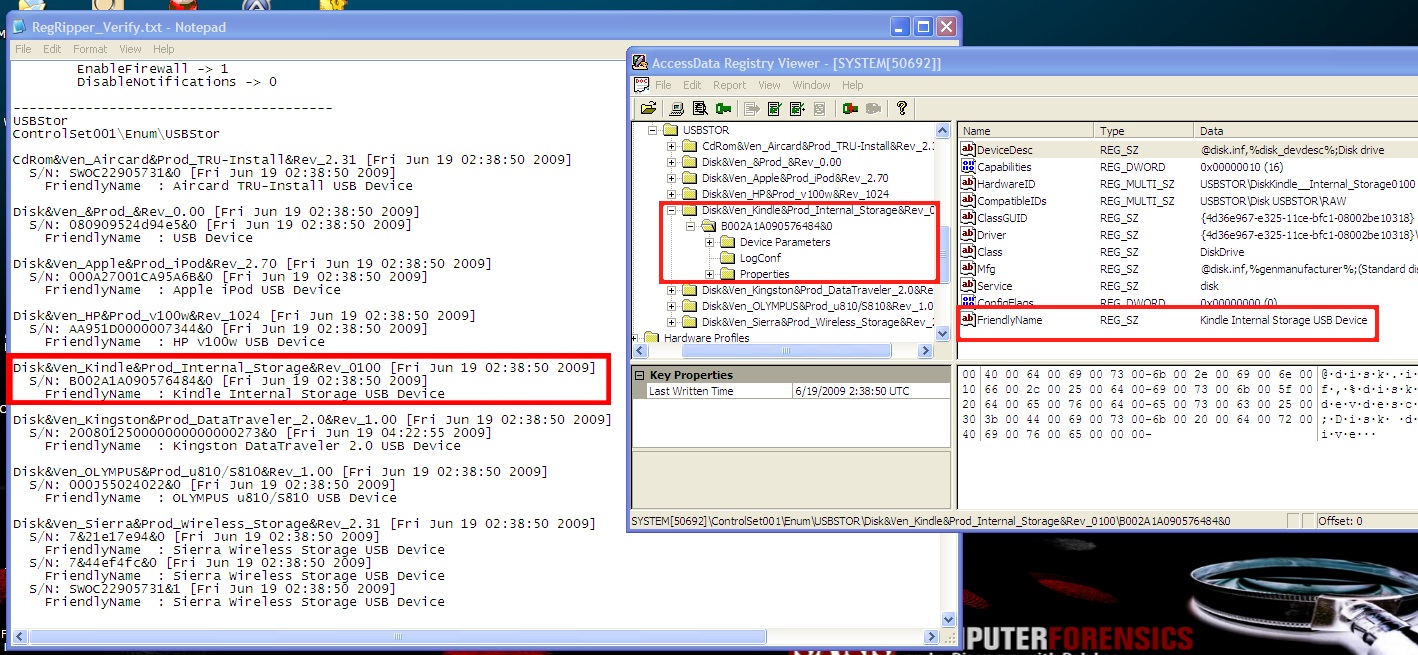The image size is (1418, 655).
Task: Expand the Properties tree node
Action: 710,274
